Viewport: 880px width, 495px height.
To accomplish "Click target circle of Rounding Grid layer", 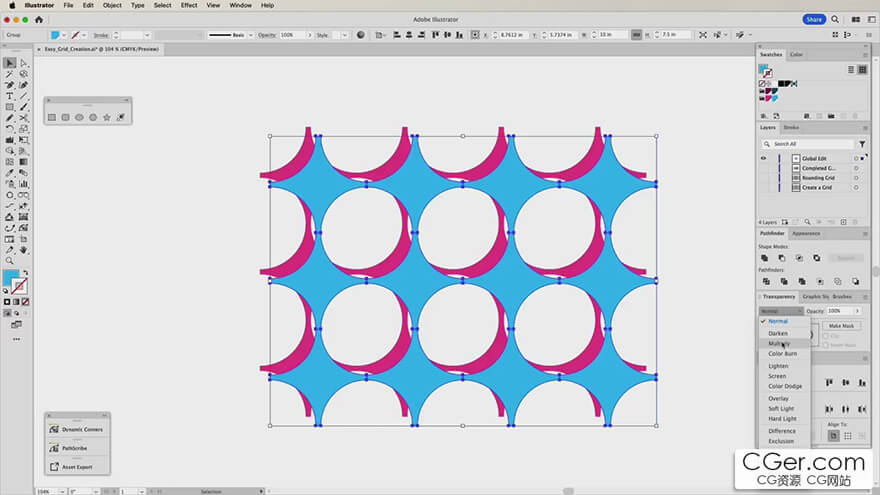I will point(856,178).
